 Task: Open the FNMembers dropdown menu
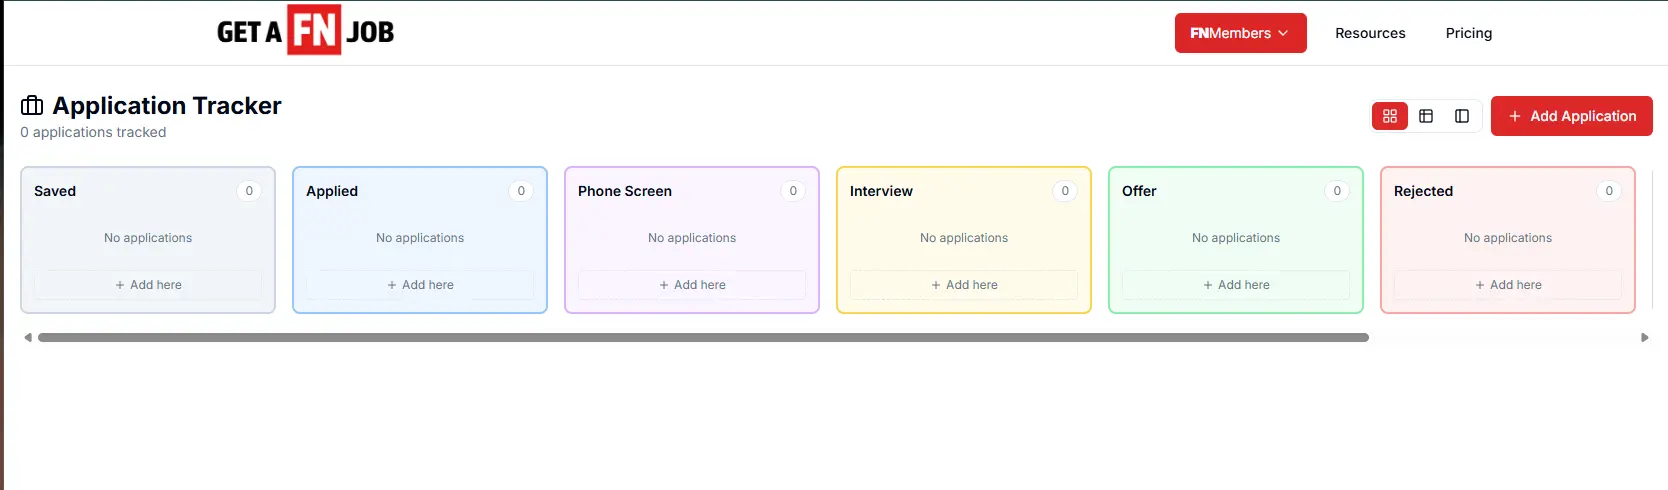(1240, 33)
